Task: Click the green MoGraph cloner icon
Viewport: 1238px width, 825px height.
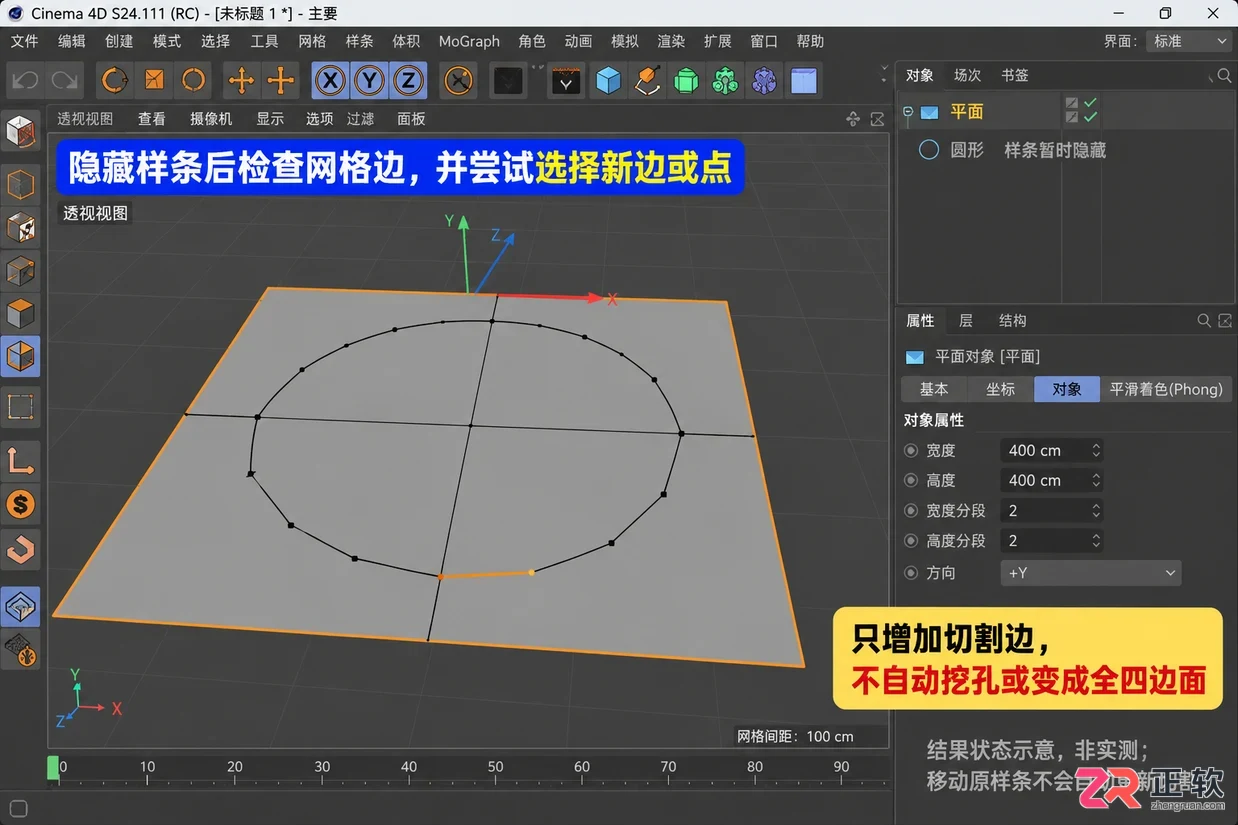Action: pyautogui.click(x=726, y=80)
